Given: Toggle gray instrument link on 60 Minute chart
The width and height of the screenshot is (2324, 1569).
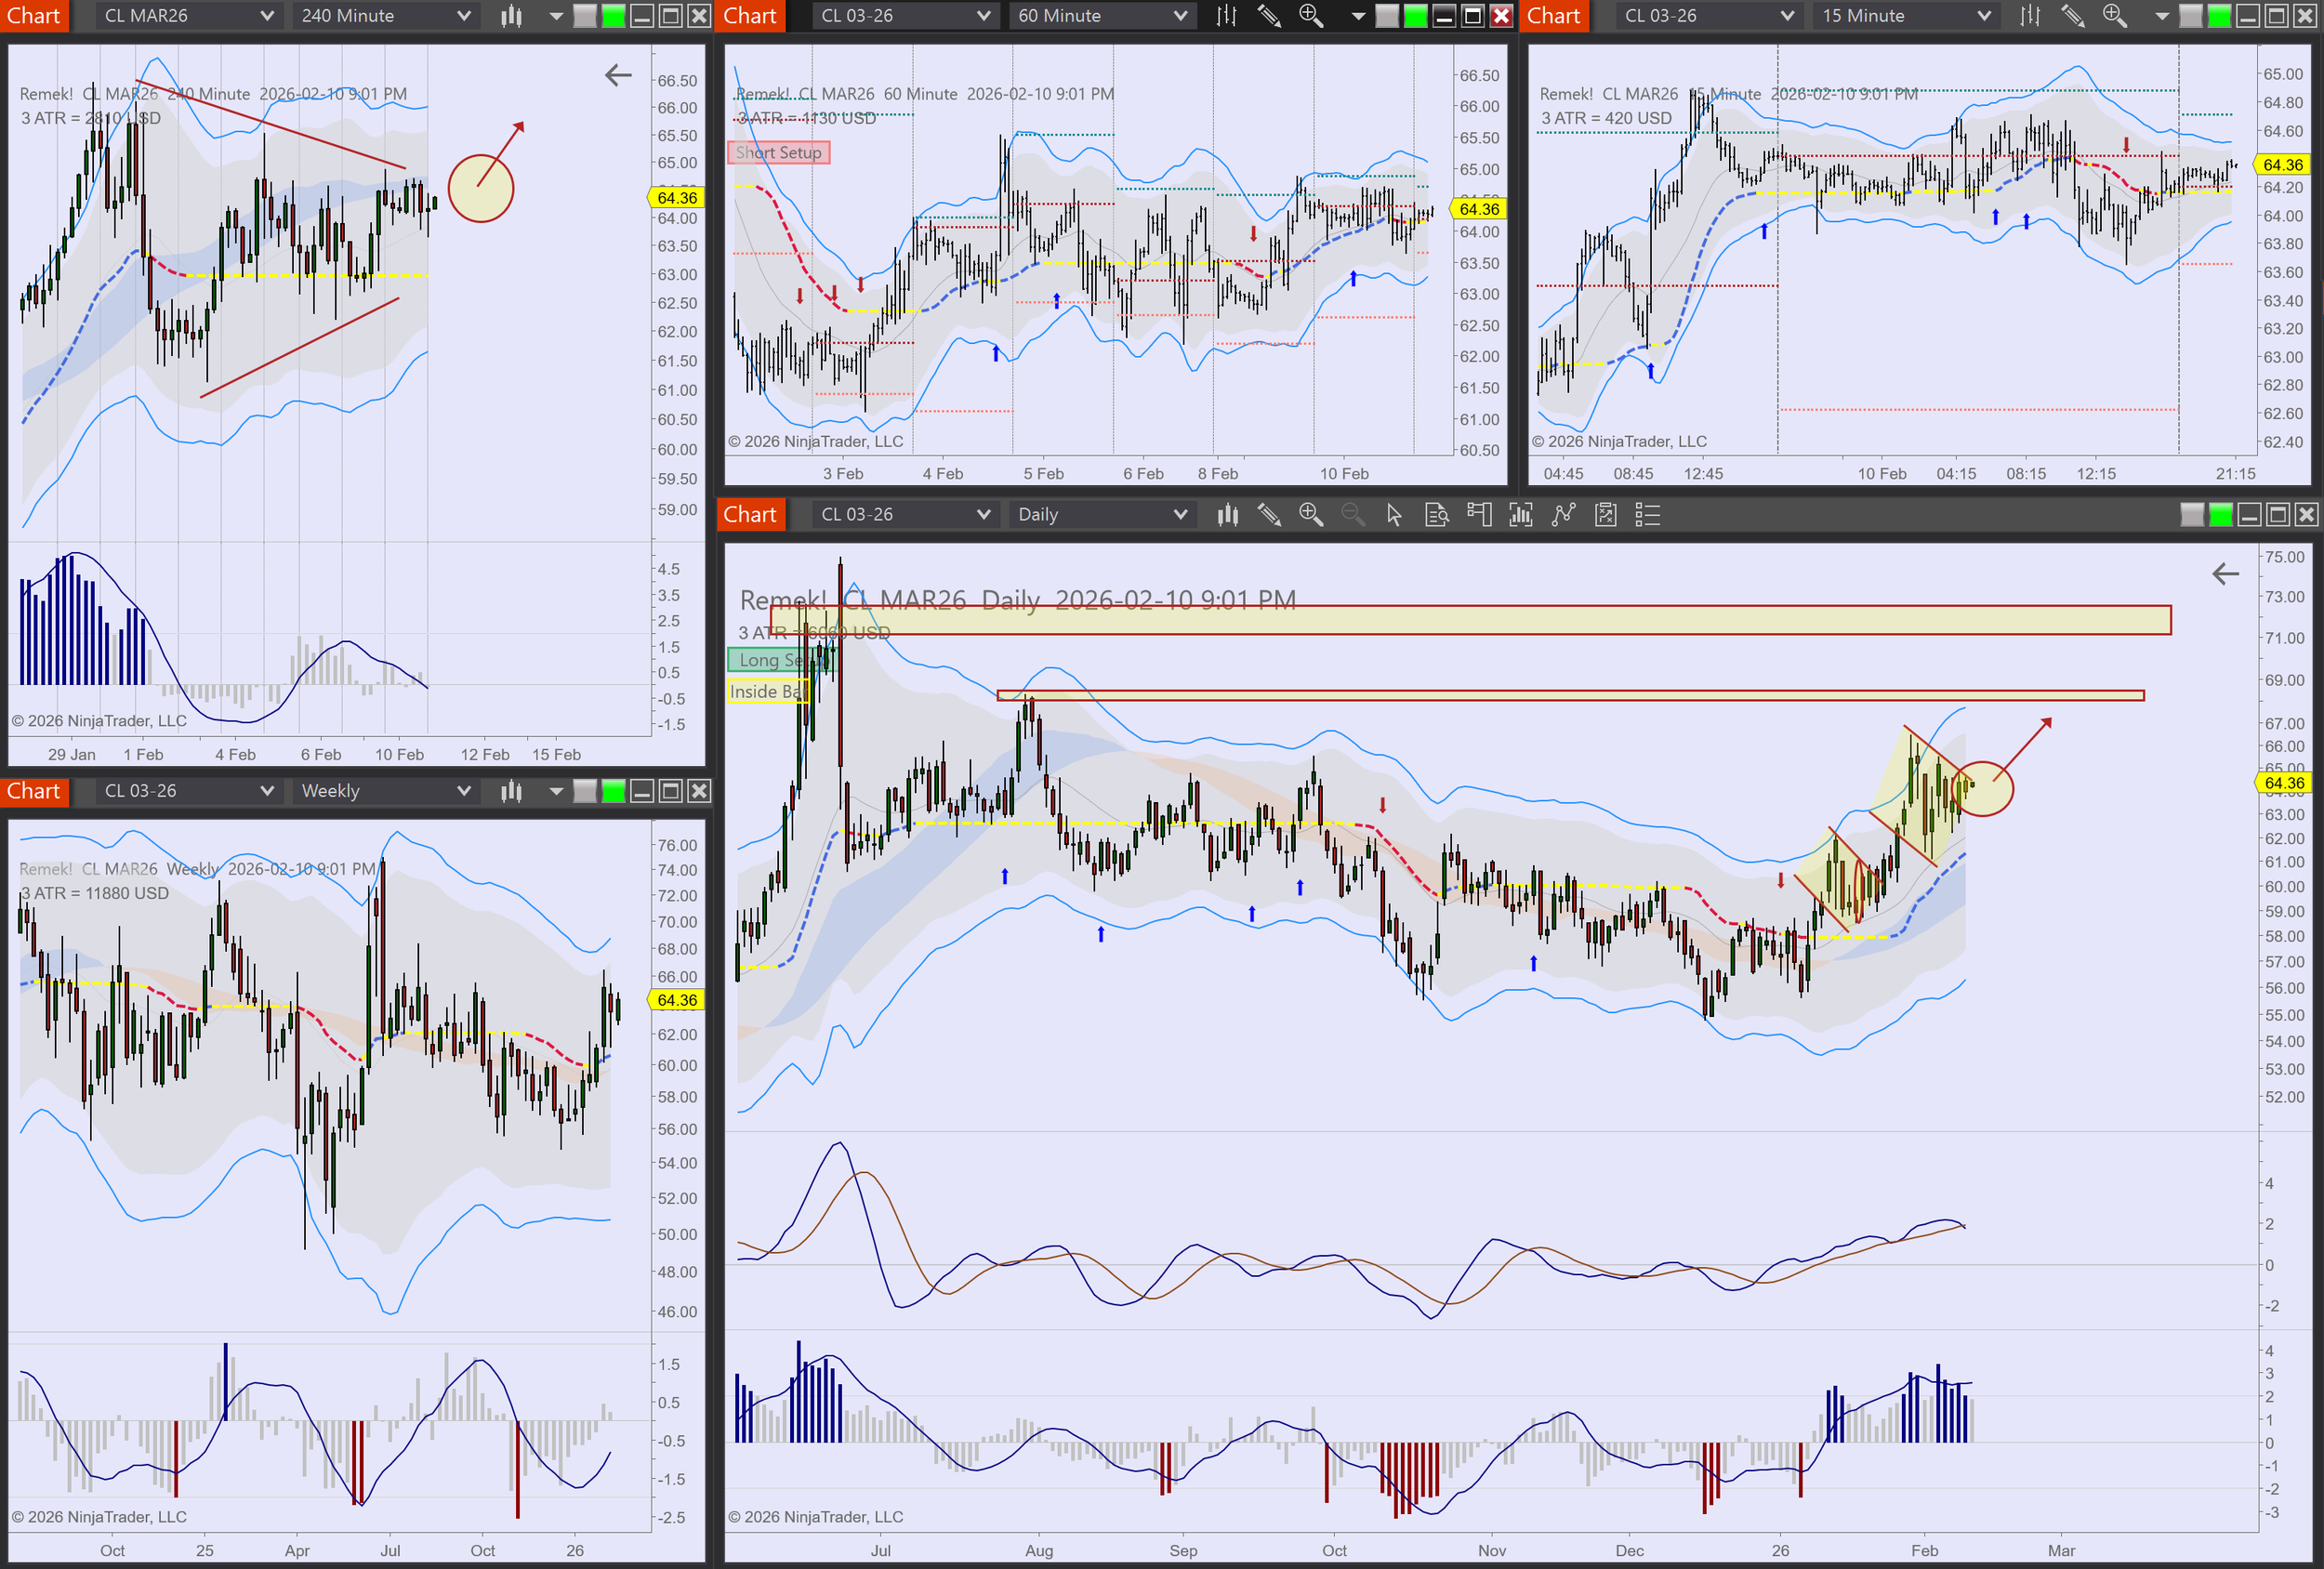Looking at the screenshot, I should (1387, 16).
